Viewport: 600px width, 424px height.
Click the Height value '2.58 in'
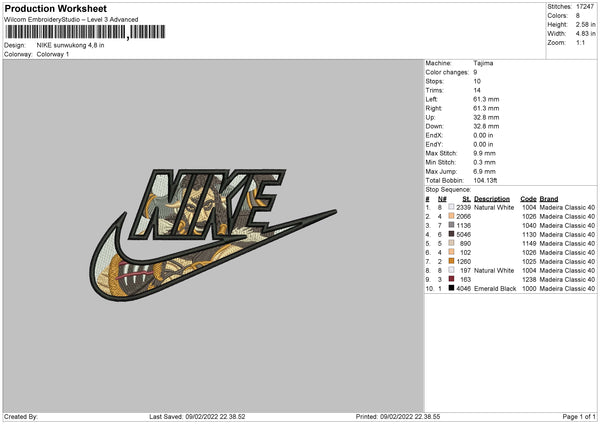pos(585,24)
